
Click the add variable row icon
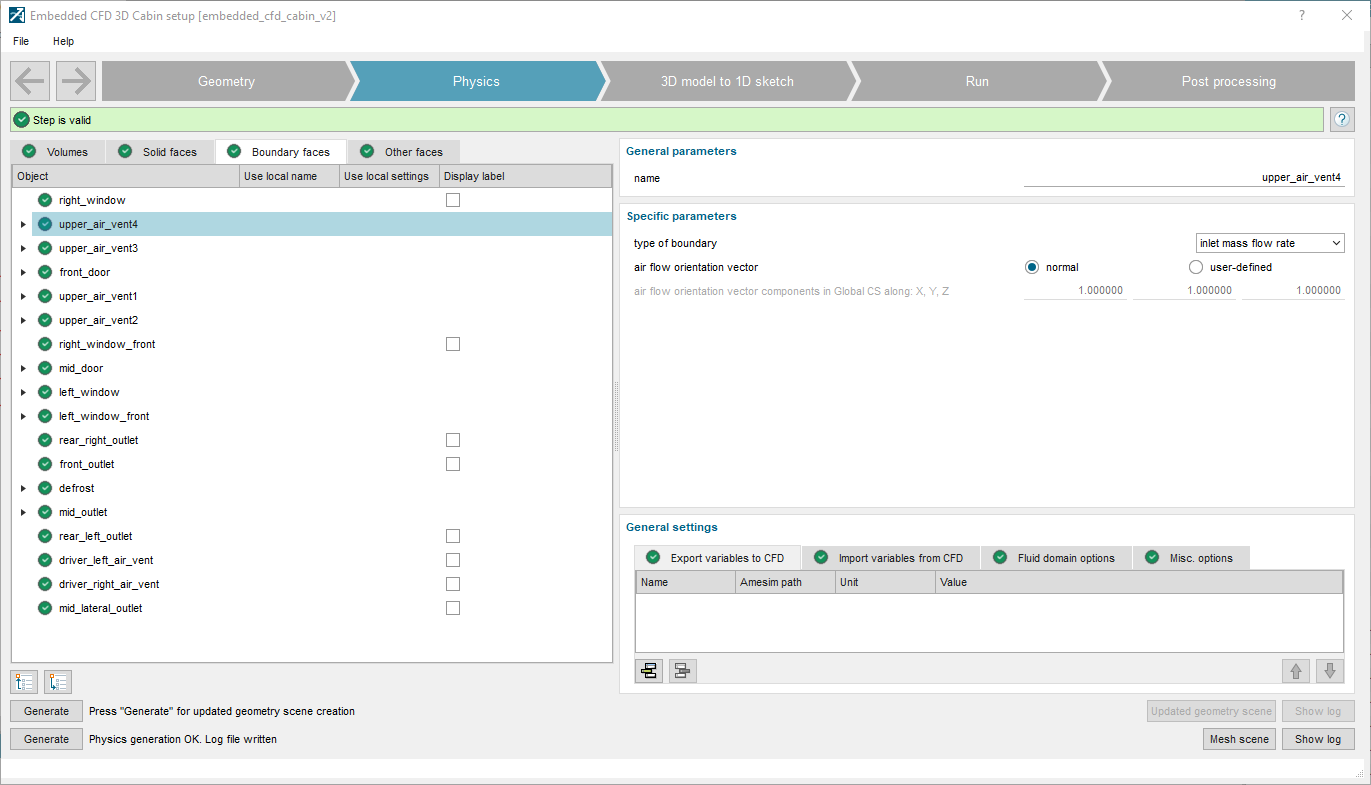click(650, 671)
